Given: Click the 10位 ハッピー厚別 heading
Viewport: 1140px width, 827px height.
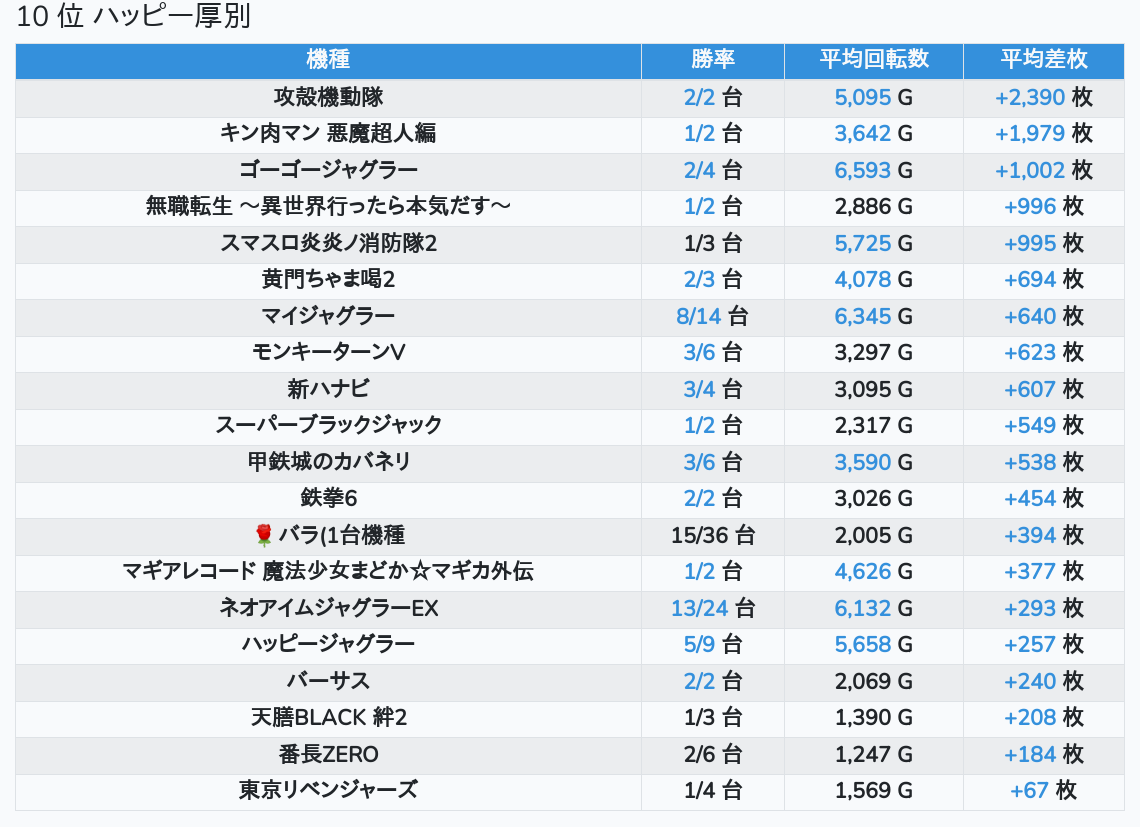Looking at the screenshot, I should click(134, 17).
